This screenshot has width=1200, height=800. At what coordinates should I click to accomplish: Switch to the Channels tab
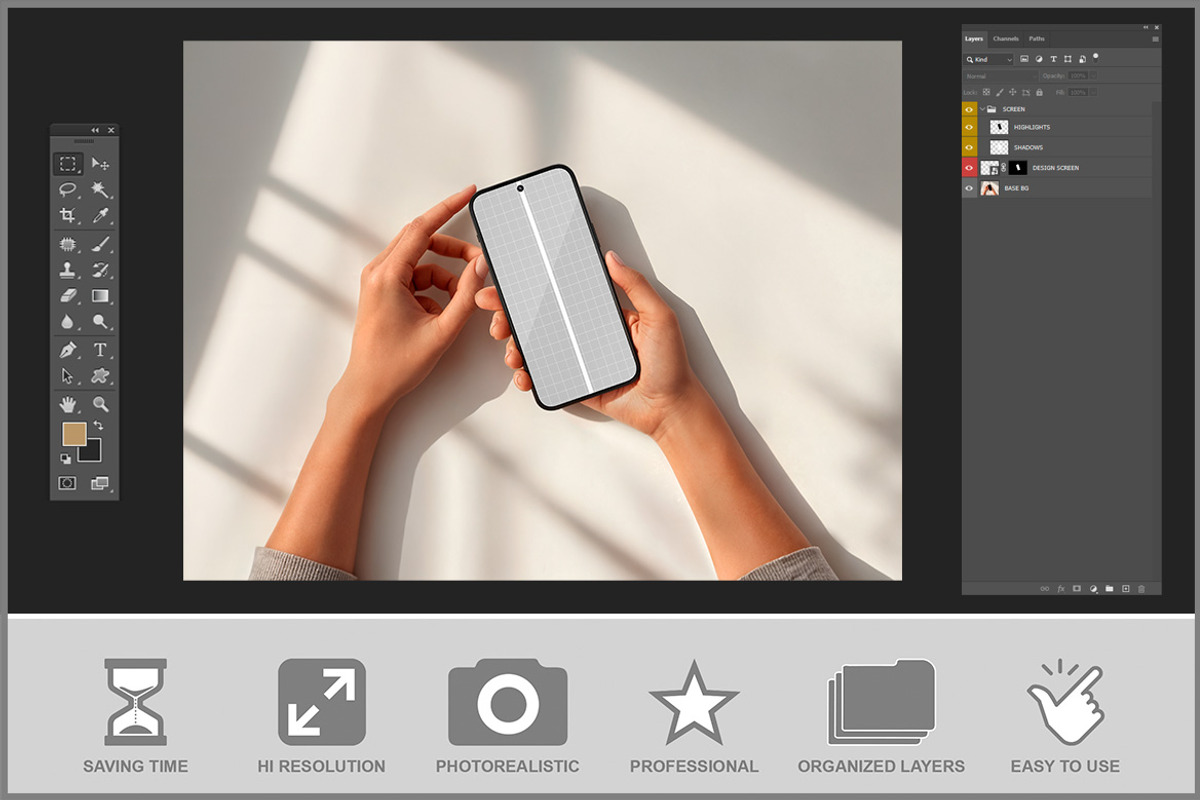click(x=1006, y=39)
